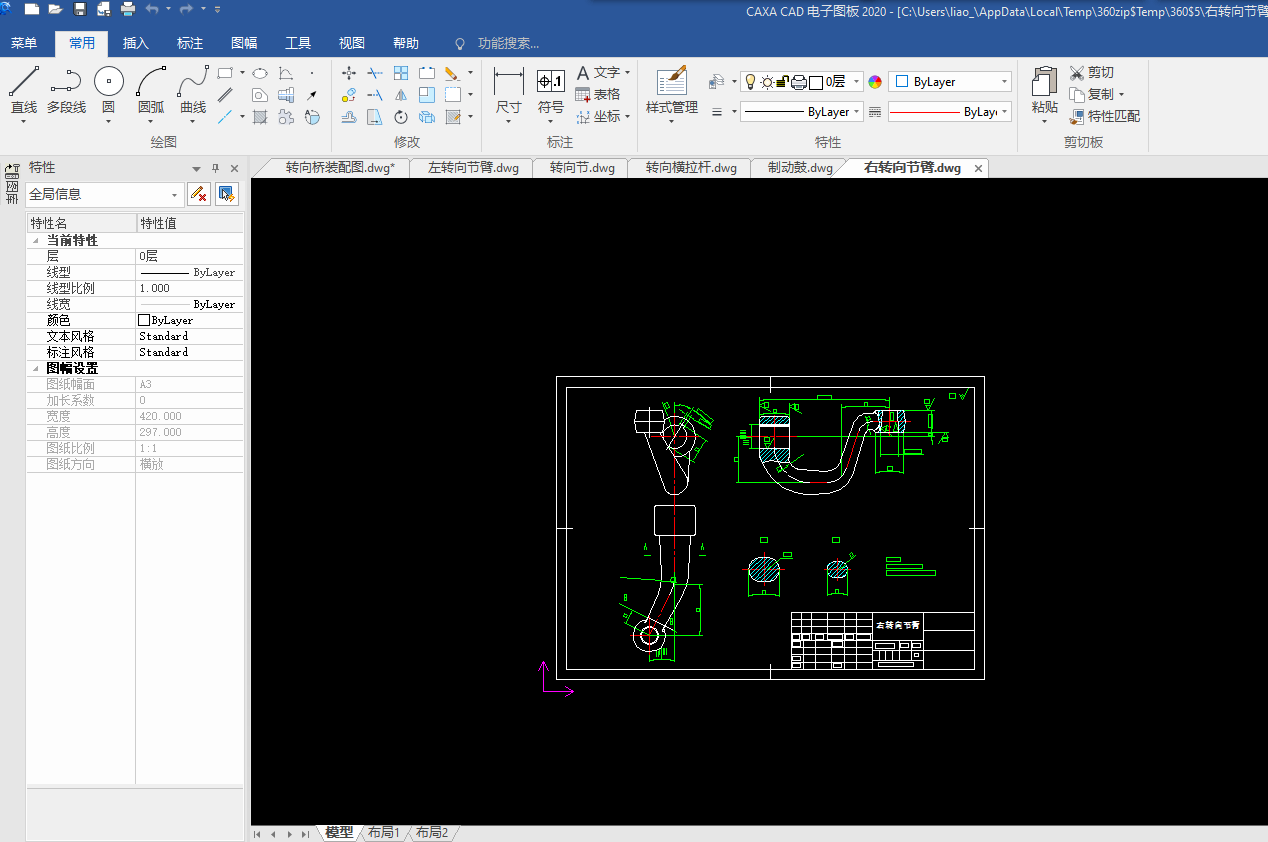Switch to 转向桥装配图.dwg document tab
The height and width of the screenshot is (842, 1268).
(x=340, y=168)
